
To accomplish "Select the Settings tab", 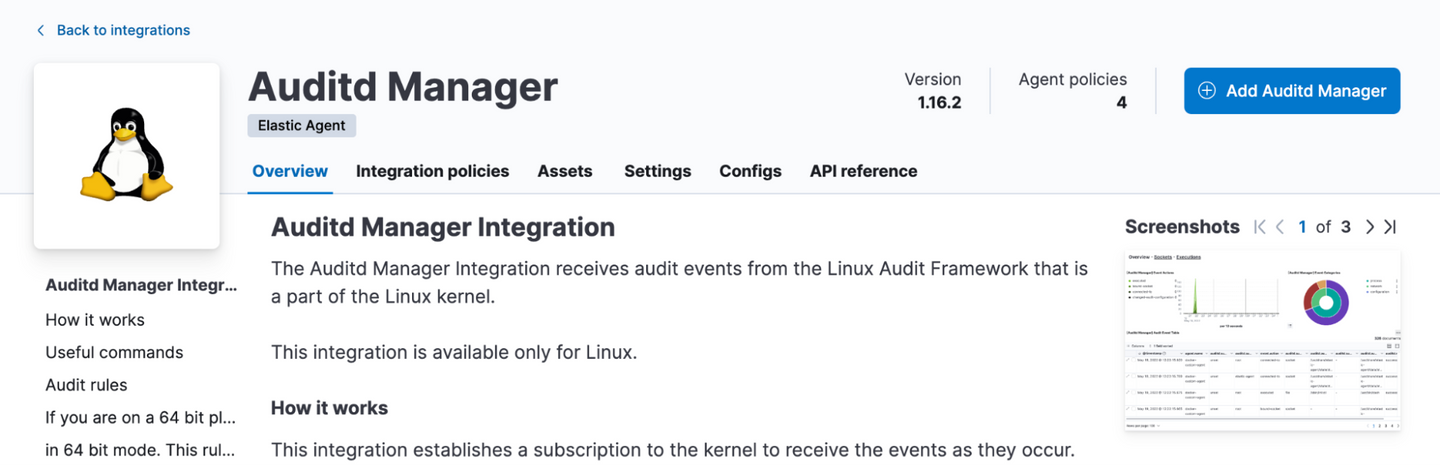I will point(657,171).
